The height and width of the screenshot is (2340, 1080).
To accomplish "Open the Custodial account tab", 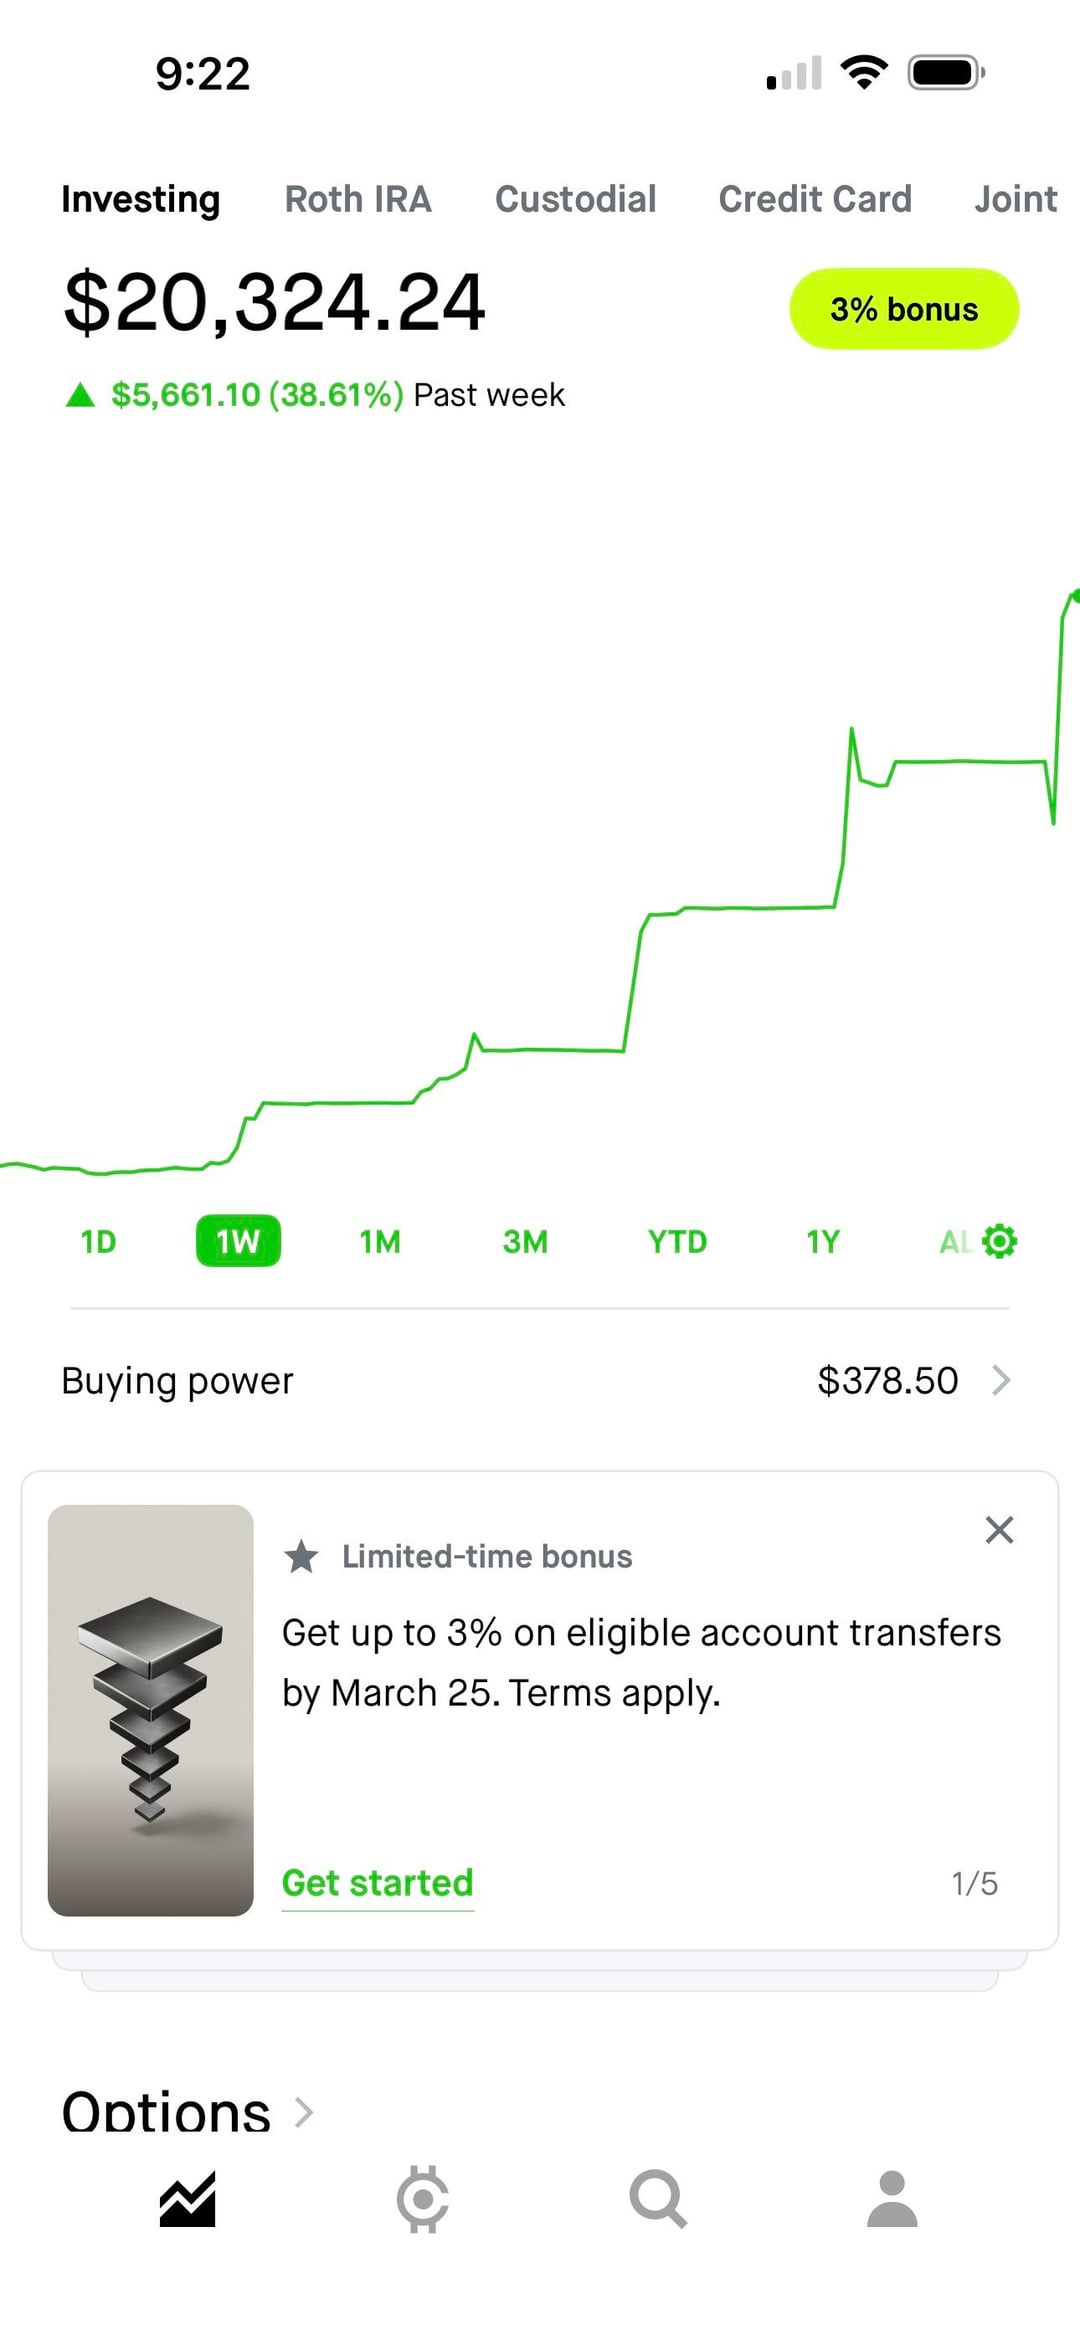I will tap(575, 199).
